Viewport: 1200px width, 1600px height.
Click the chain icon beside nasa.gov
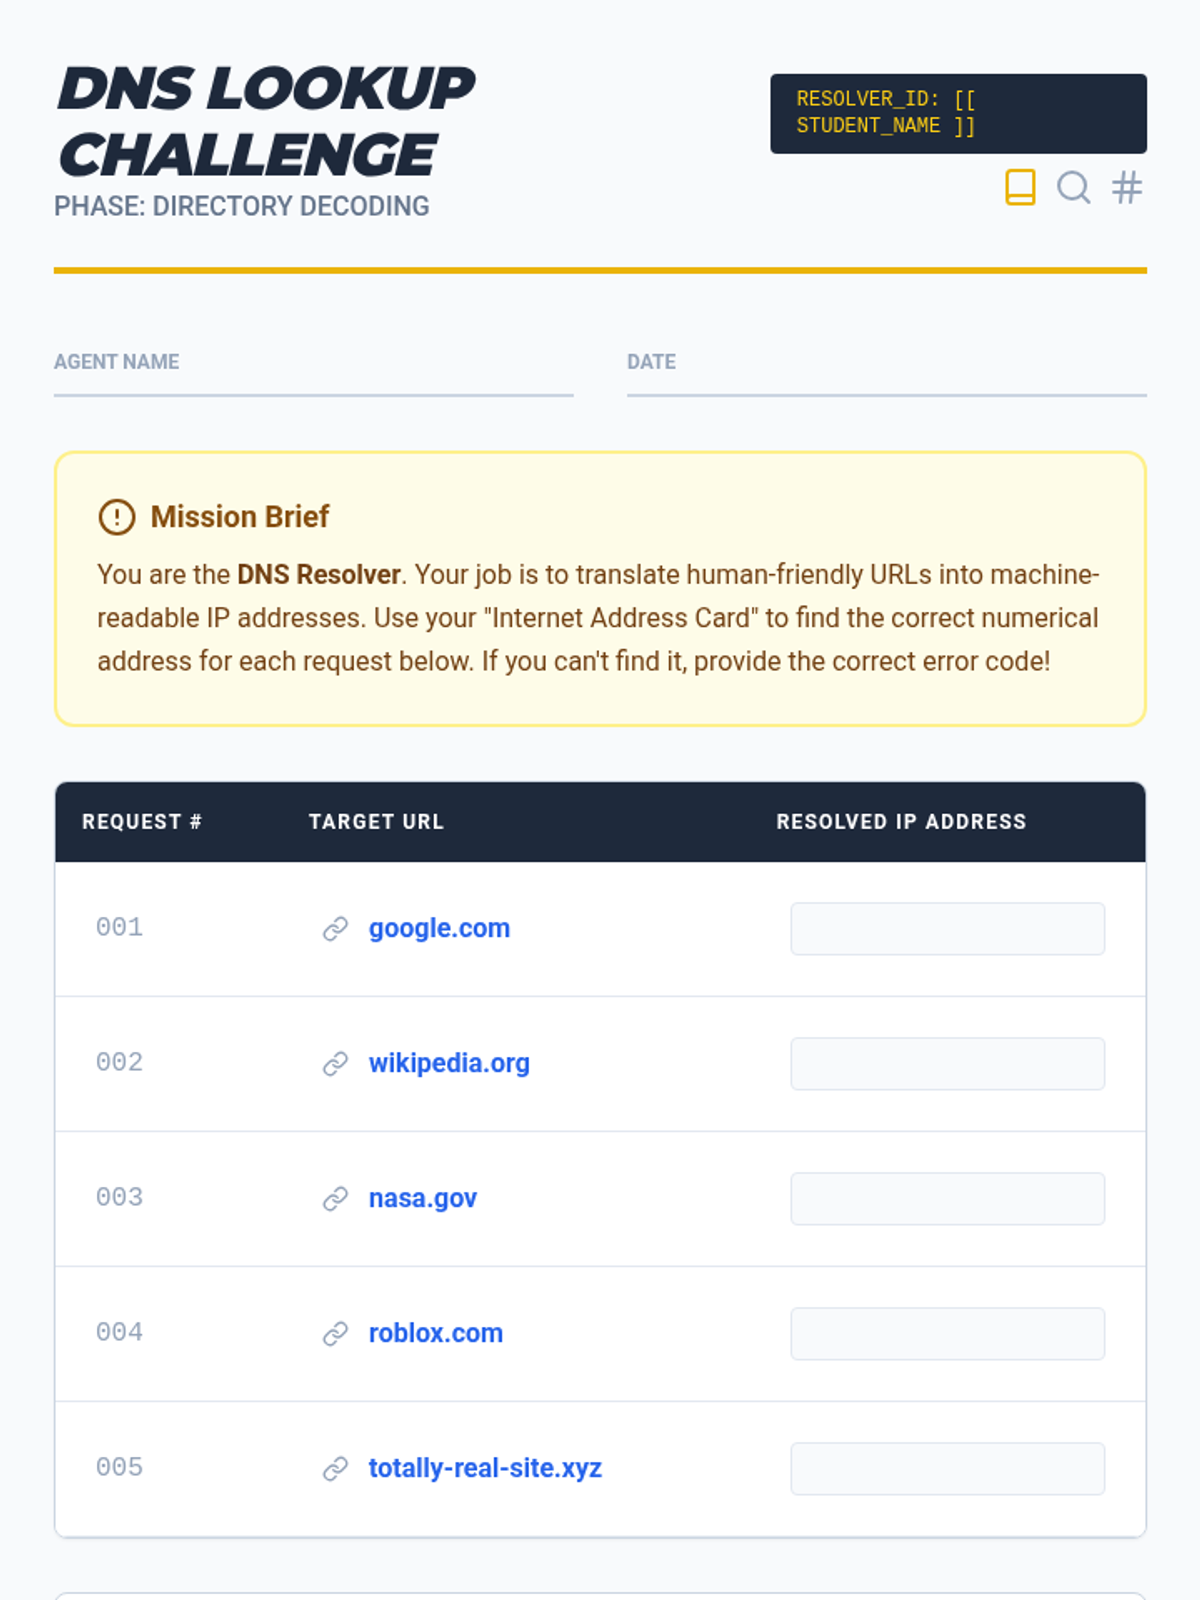(335, 1199)
